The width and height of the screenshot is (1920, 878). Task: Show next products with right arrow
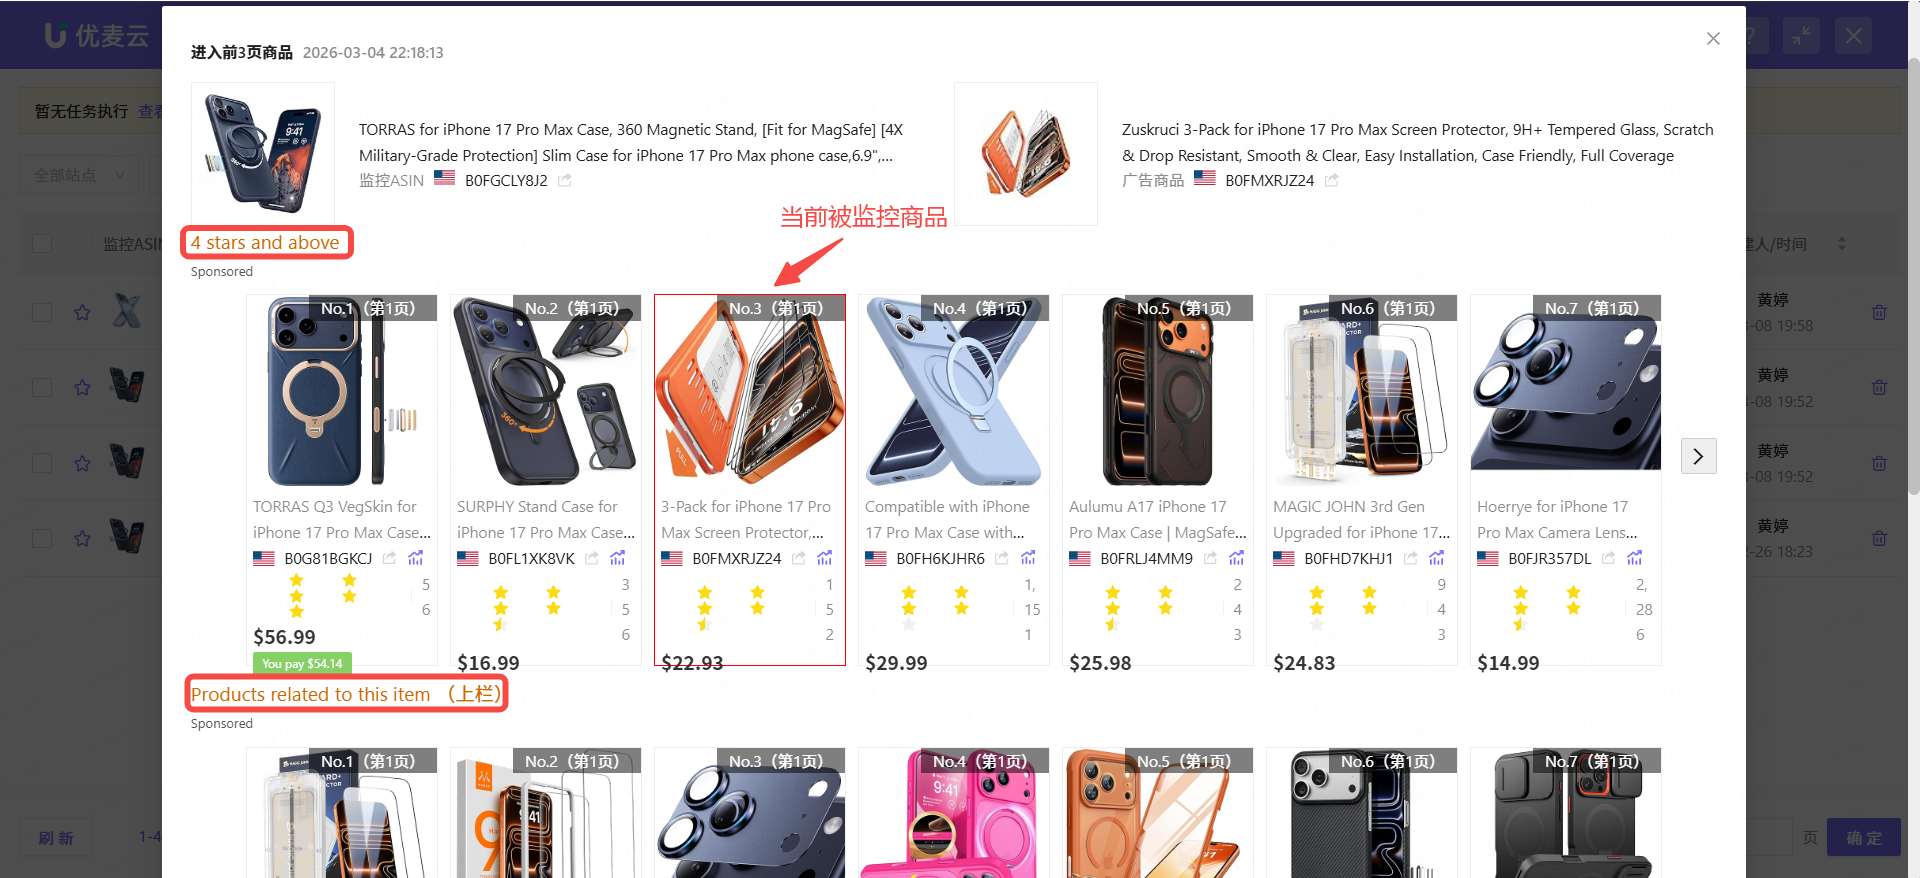pos(1698,456)
